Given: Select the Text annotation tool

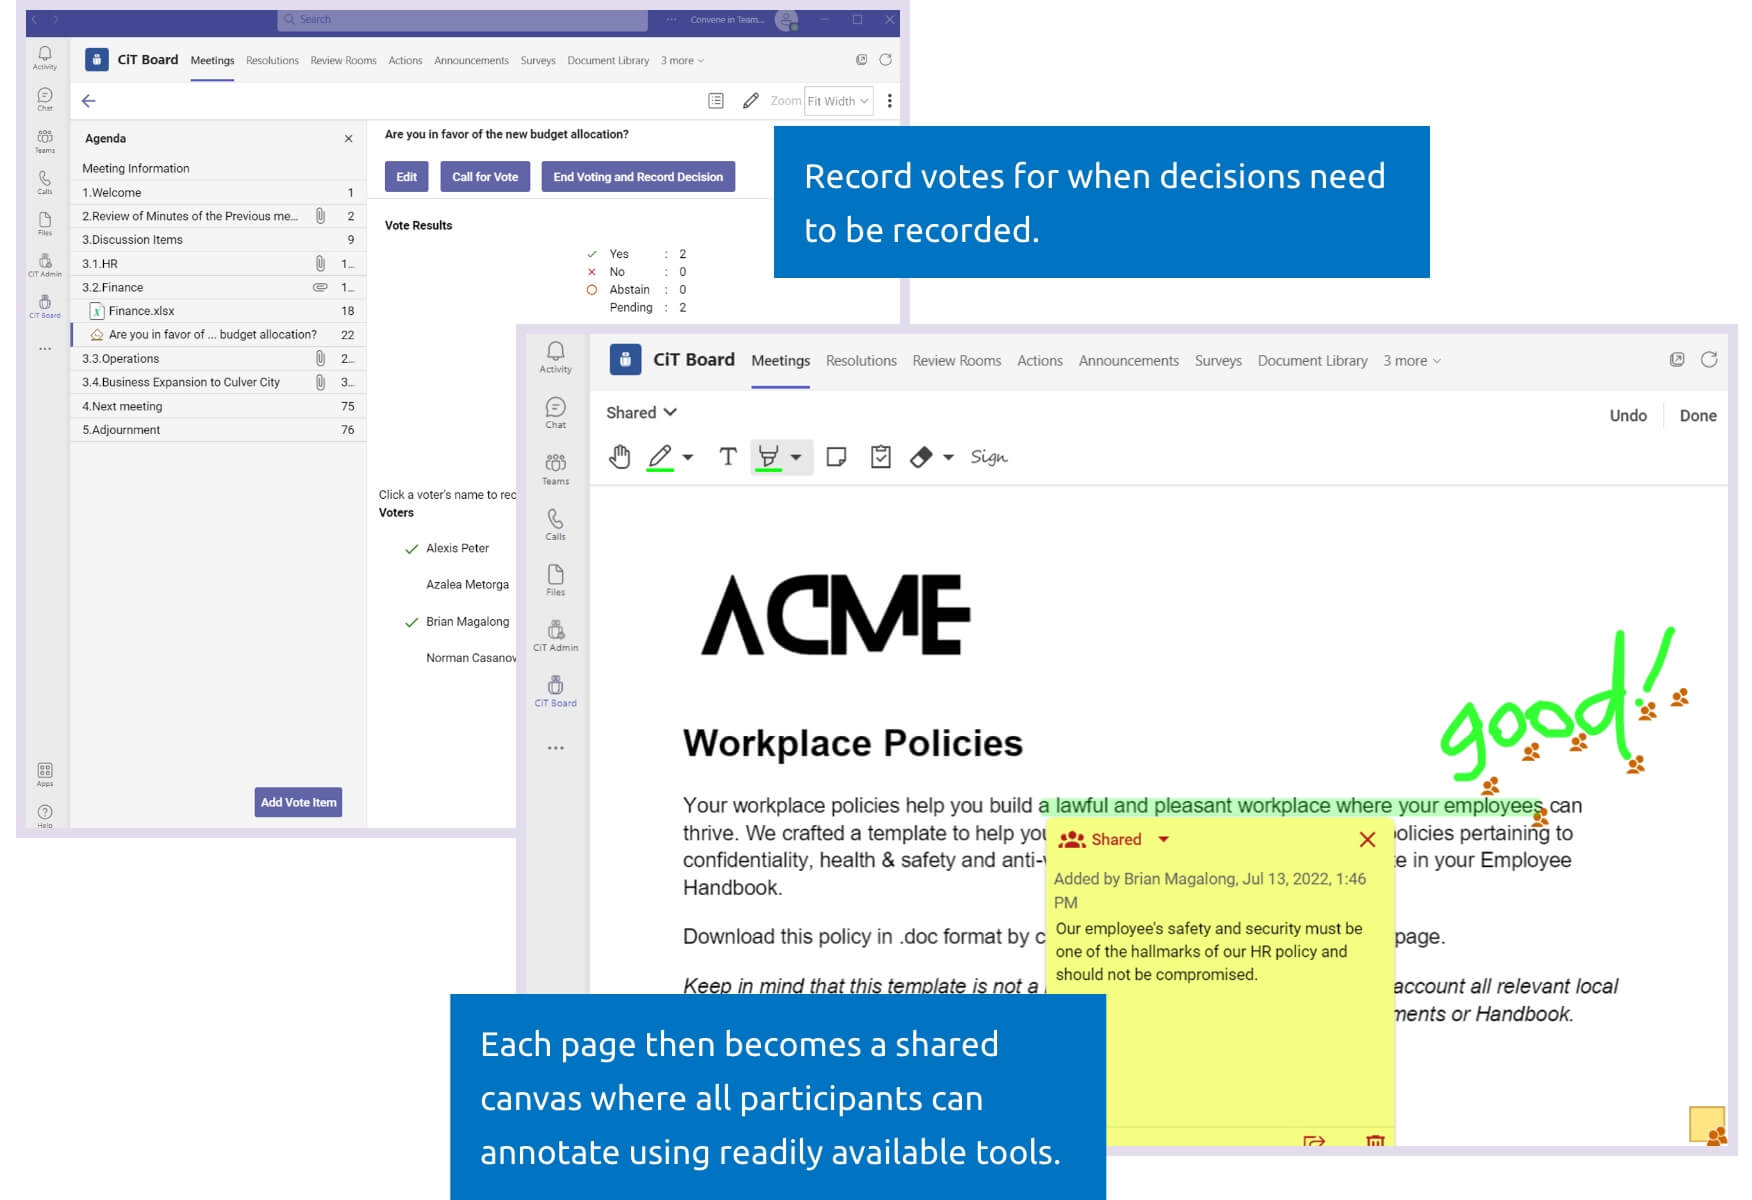Looking at the screenshot, I should (728, 457).
